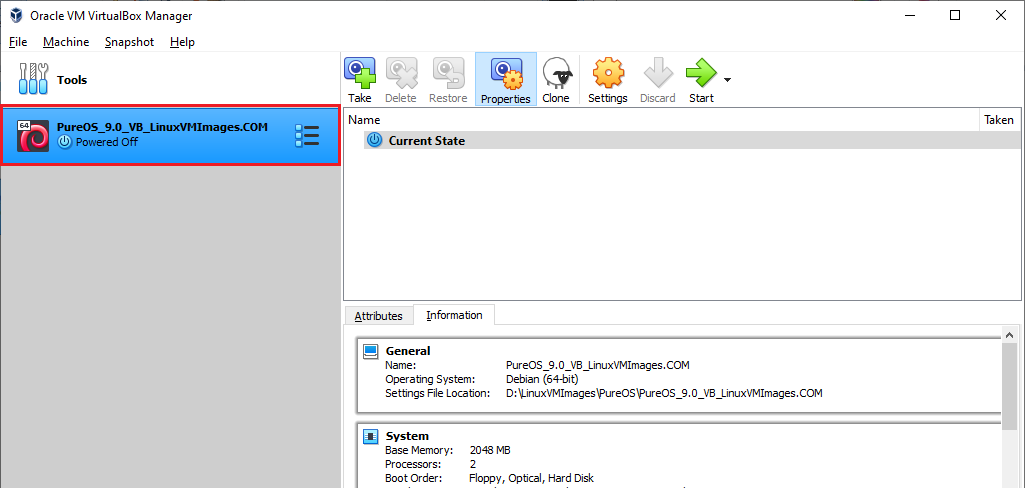1026x488 pixels.
Task: Click the PureOS 64-bit Debian logo
Action: pyautogui.click(x=33, y=135)
